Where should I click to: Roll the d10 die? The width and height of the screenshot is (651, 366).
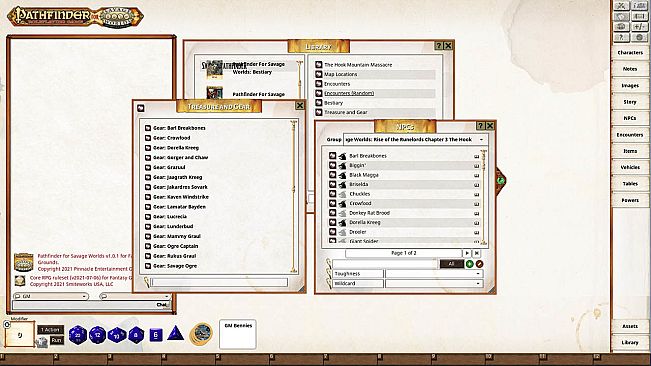pos(117,335)
